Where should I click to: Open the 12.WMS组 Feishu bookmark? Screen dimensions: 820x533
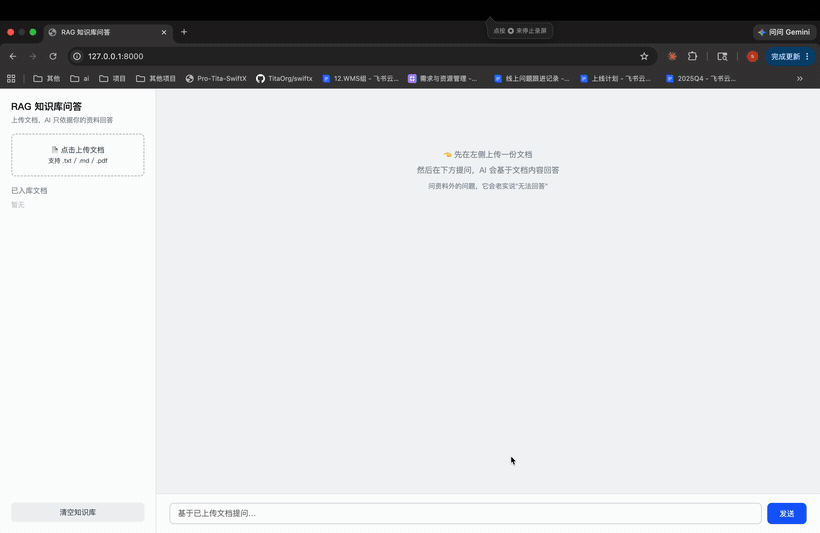tap(360, 78)
